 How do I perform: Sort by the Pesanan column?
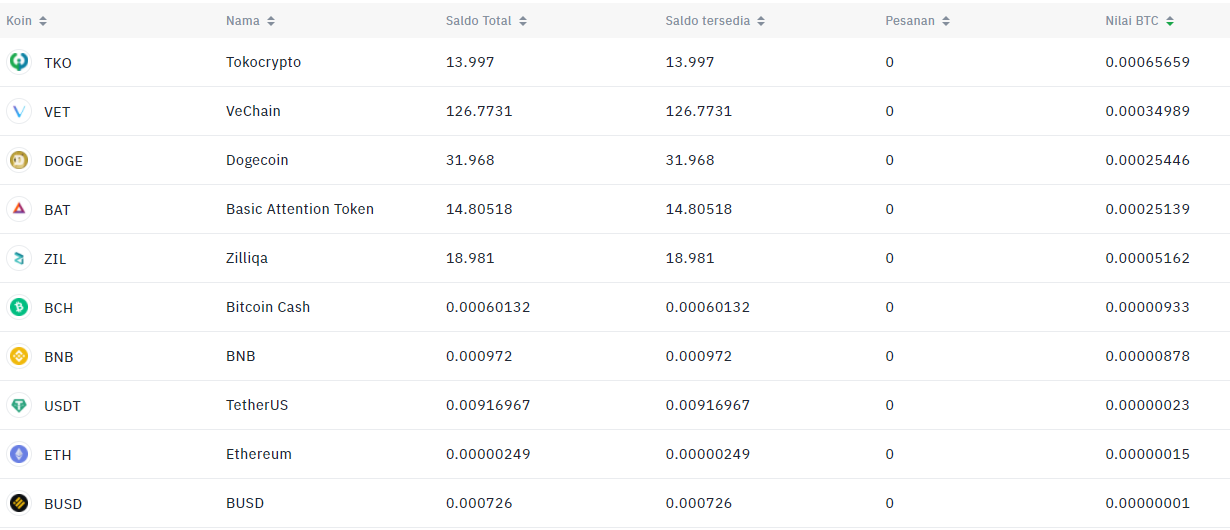point(918,21)
